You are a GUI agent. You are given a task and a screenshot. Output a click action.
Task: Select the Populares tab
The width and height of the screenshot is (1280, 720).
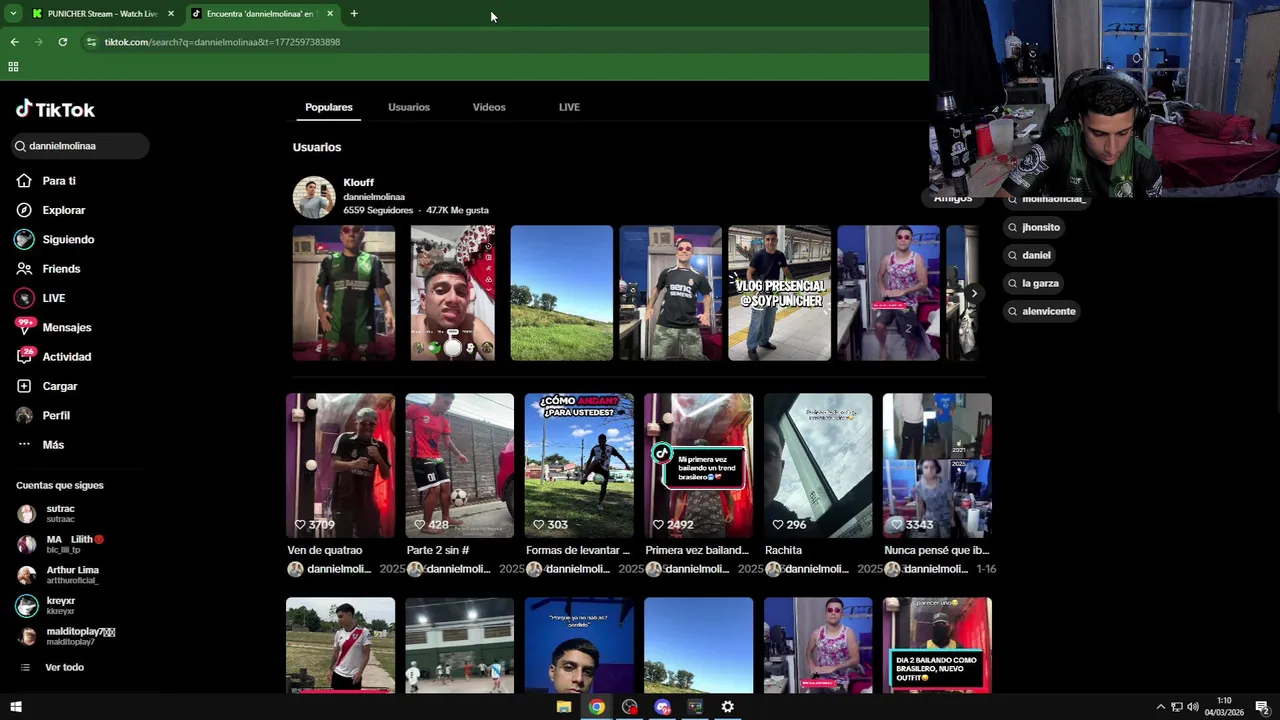tap(329, 107)
